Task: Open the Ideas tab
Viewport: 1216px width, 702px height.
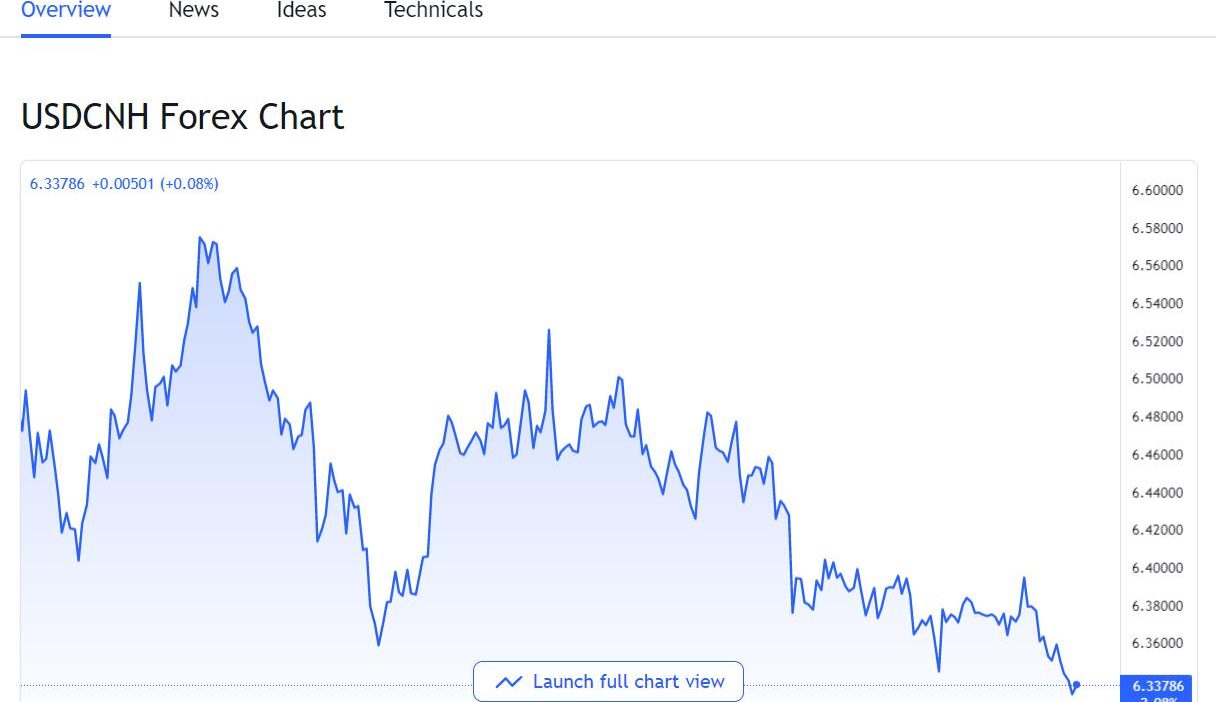Action: point(301,11)
